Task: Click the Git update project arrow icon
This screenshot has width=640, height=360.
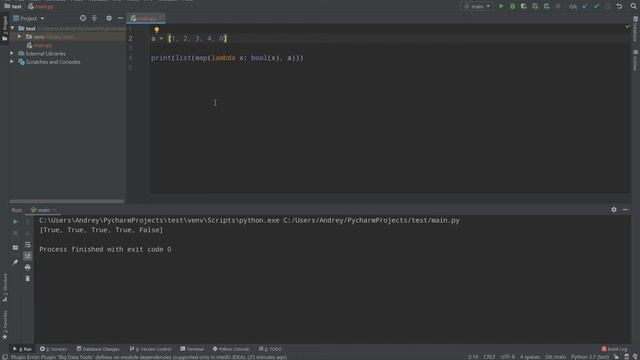Action: click(585, 6)
